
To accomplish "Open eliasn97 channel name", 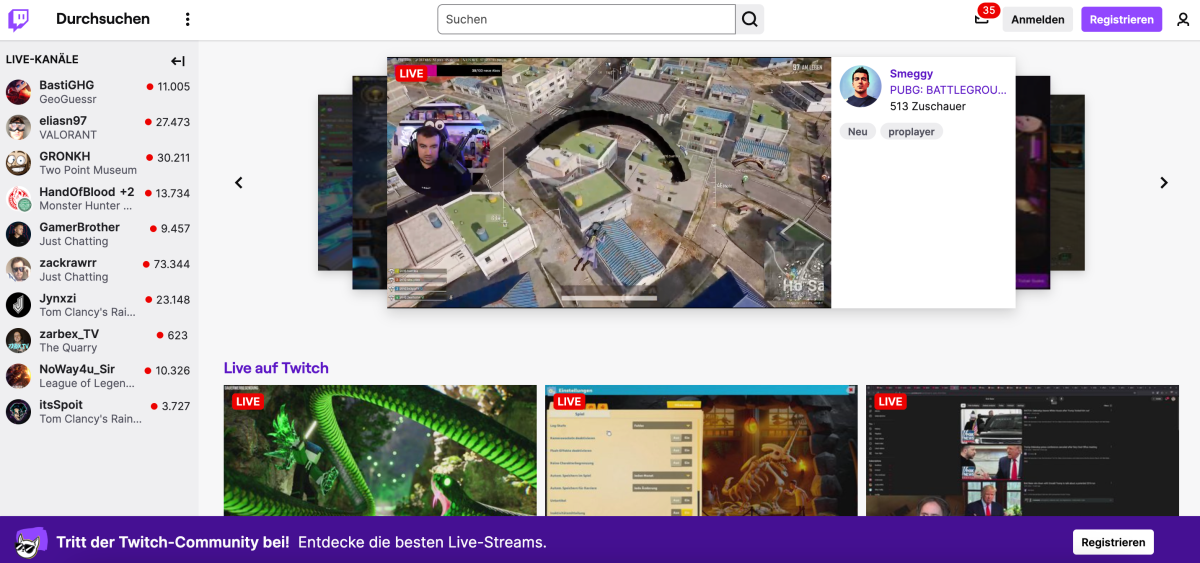I will point(63,121).
